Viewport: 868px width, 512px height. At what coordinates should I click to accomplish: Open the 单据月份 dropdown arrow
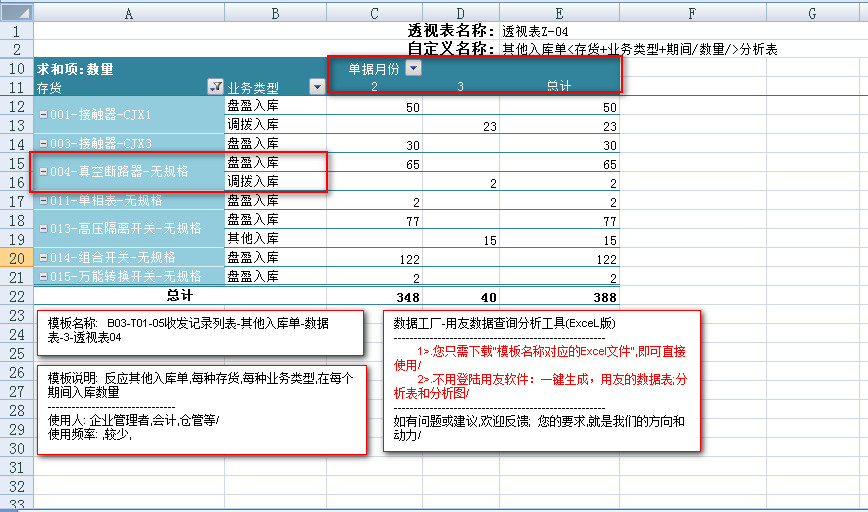point(414,68)
